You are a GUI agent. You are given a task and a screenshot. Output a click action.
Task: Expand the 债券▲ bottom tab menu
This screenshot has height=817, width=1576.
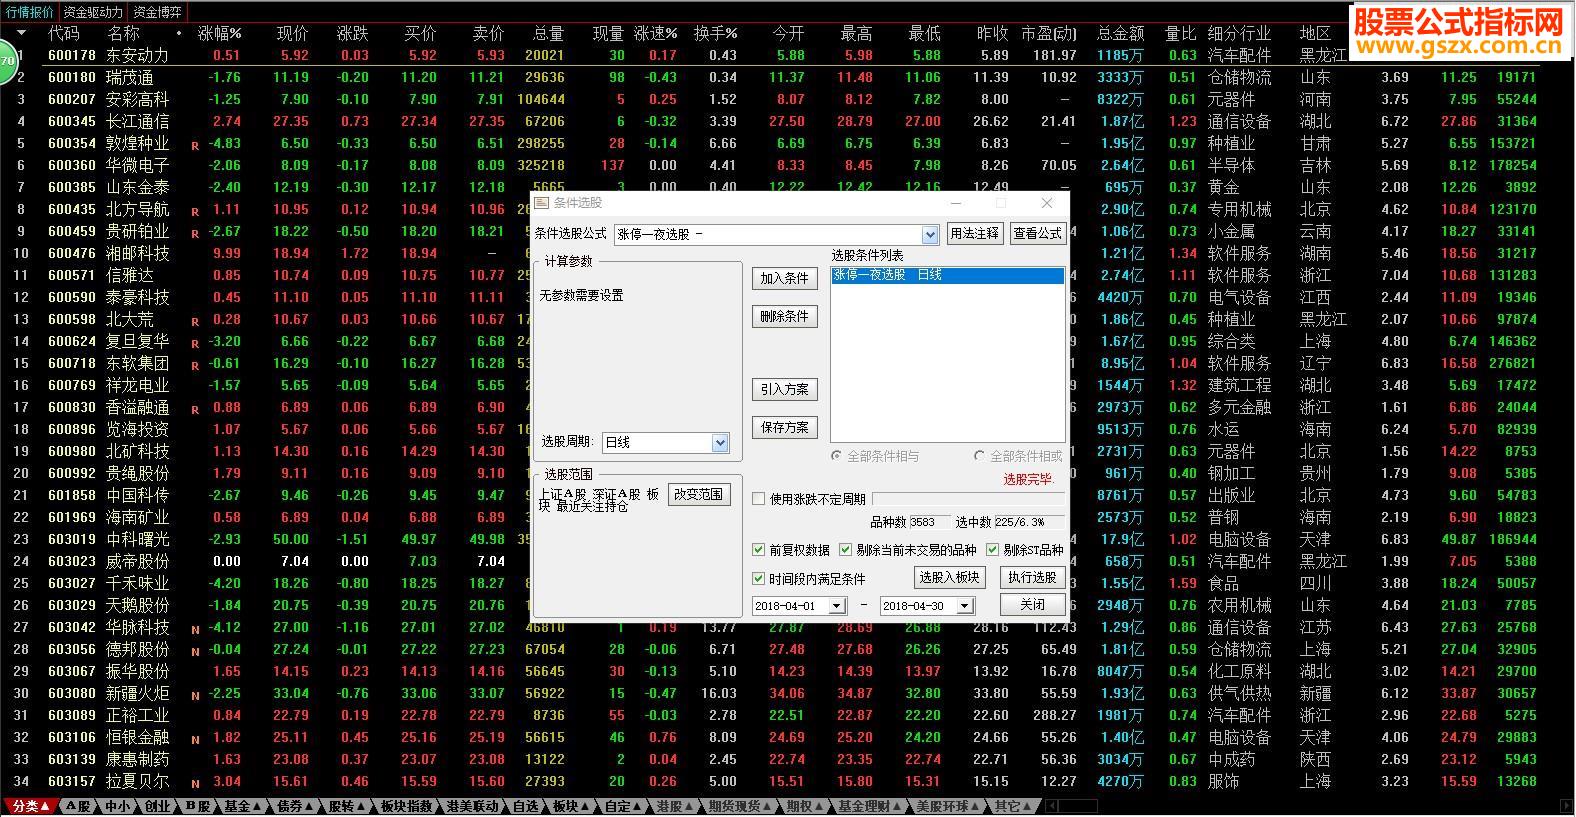(295, 806)
